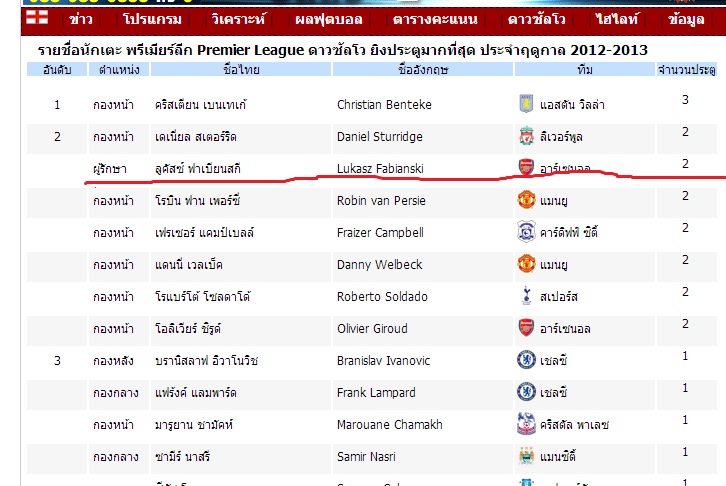Image resolution: width=726 pixels, height=486 pixels.
Task: Select the name Lukasz Fabianski
Action: click(380, 168)
